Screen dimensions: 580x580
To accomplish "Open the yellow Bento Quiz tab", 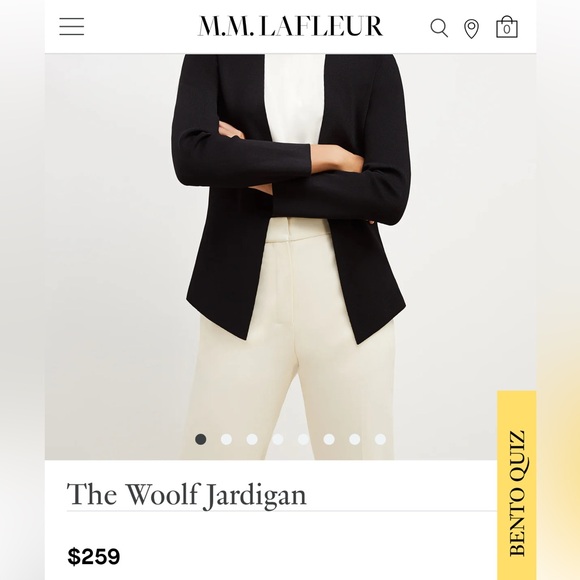I will click(x=517, y=485).
